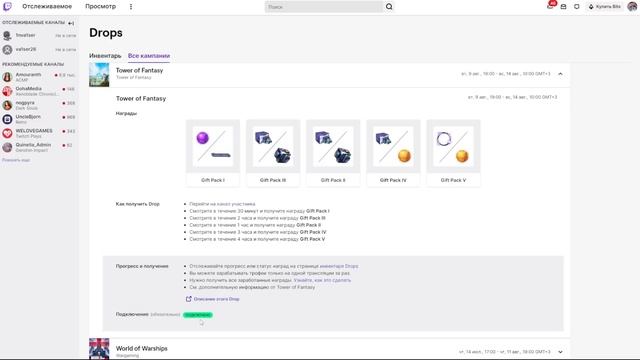The width and height of the screenshot is (640, 360).
Task: Select the Gift Pack III reward card
Action: tap(273, 153)
